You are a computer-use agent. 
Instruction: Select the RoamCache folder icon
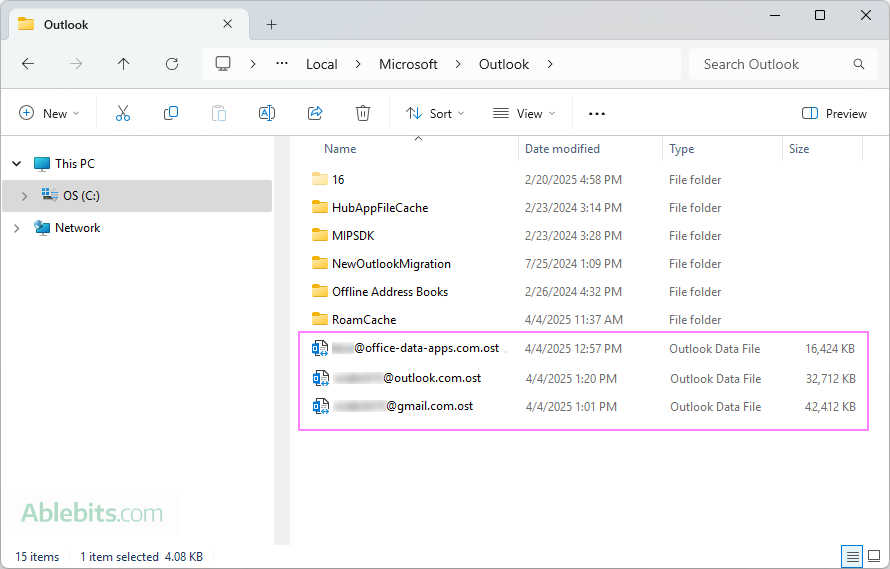point(320,319)
